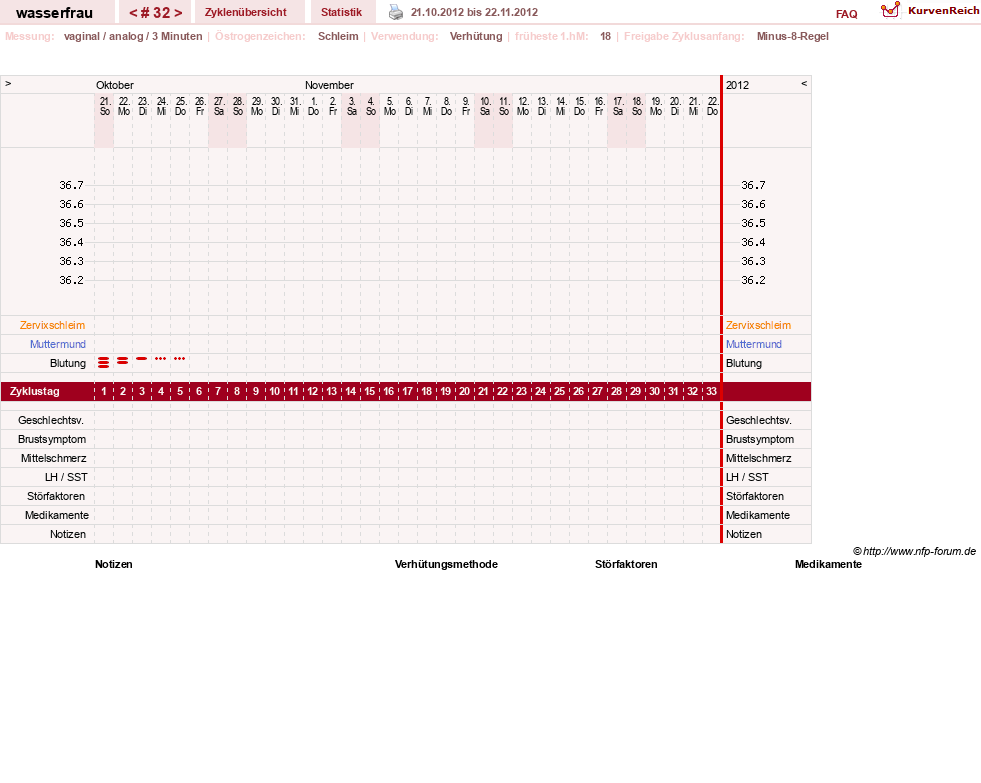Image resolution: width=981 pixels, height=783 pixels.
Task: Click the left 36.7 temperature label
Action: [x=71, y=185]
